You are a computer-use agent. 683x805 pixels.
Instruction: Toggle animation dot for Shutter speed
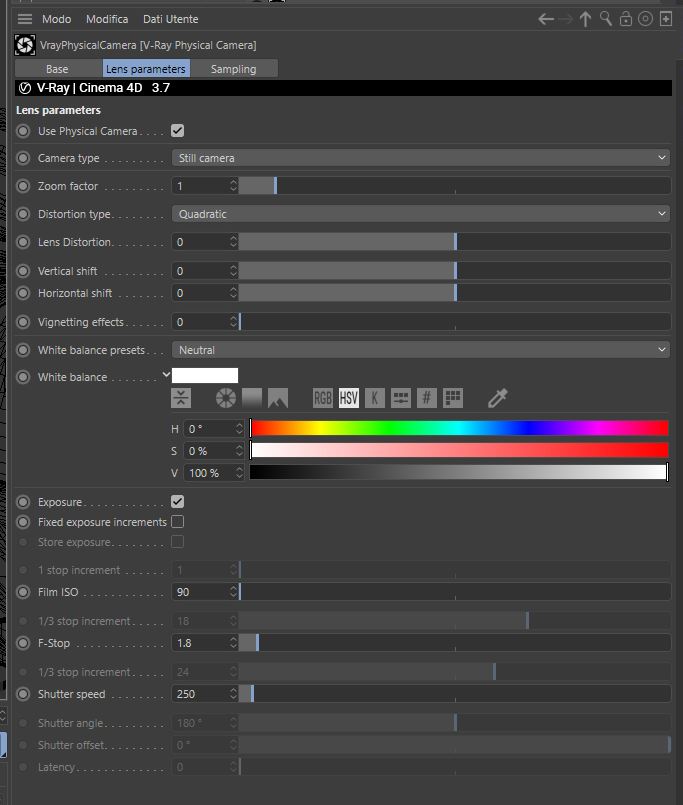[23, 694]
